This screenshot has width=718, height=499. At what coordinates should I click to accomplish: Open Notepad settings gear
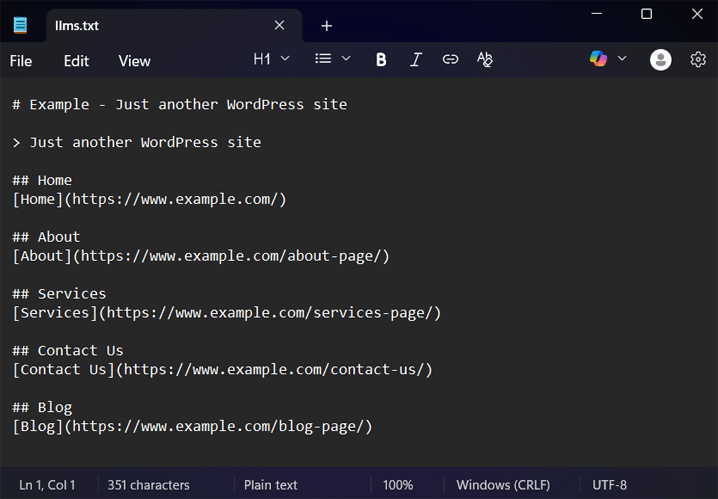pos(698,60)
